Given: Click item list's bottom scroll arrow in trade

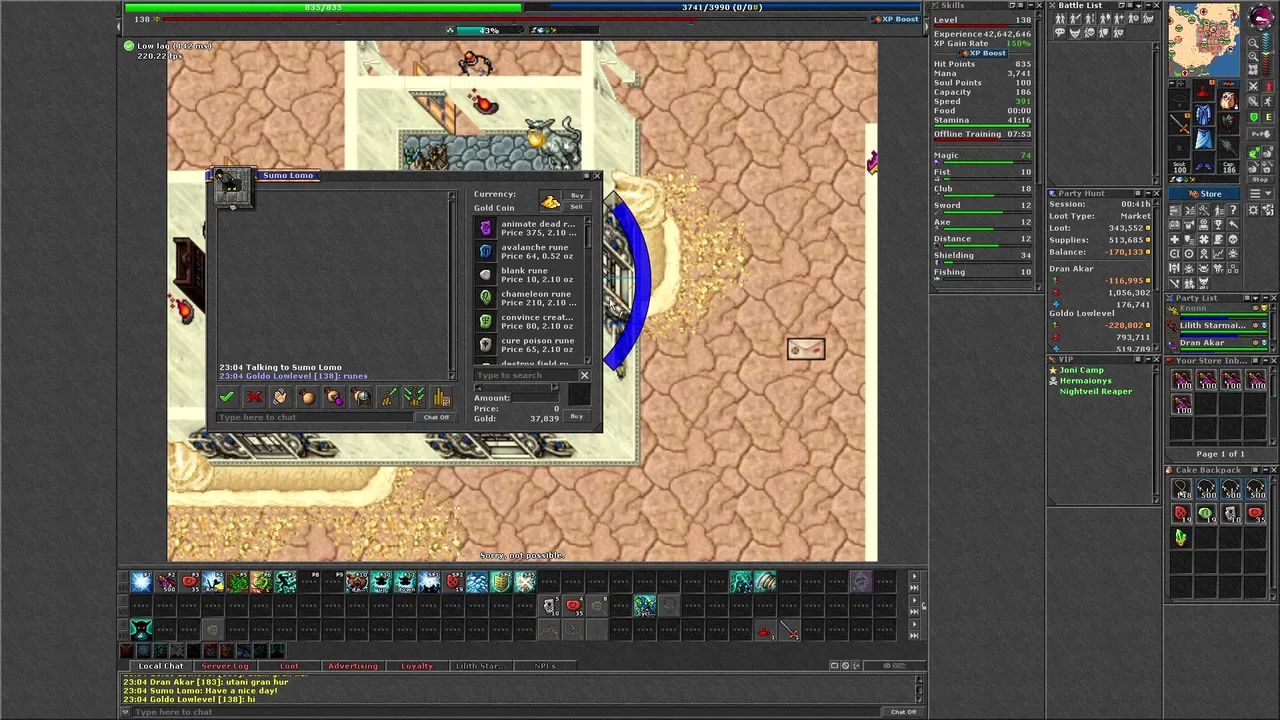Looking at the screenshot, I should (x=588, y=360).
